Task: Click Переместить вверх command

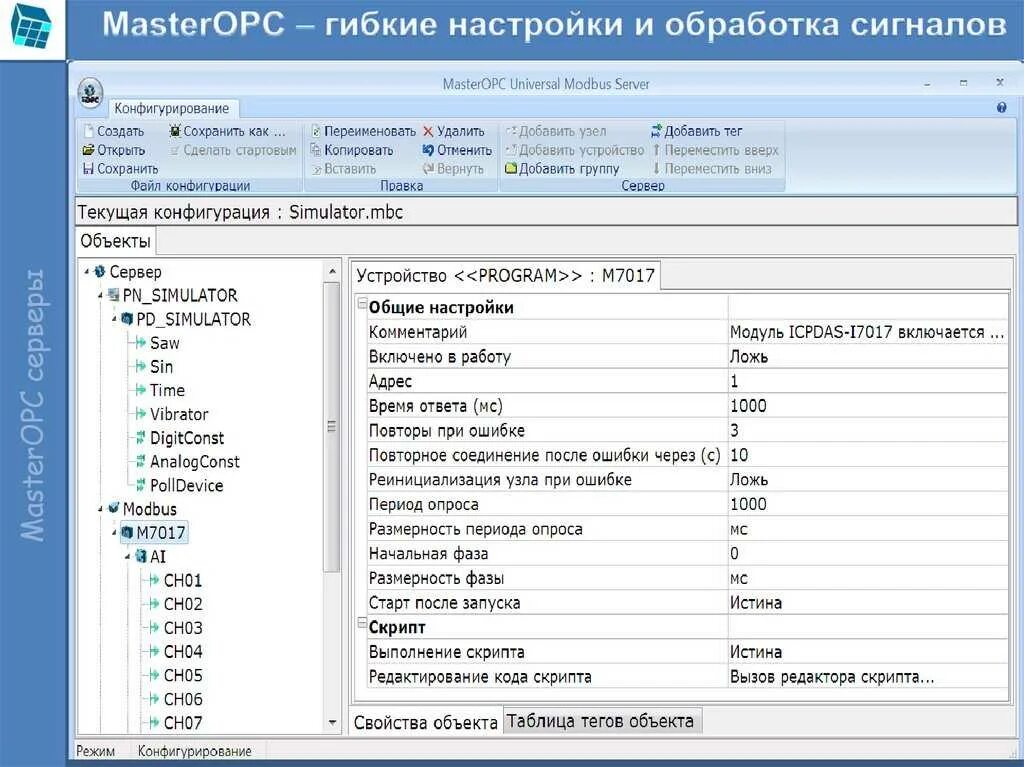Action: coord(715,150)
